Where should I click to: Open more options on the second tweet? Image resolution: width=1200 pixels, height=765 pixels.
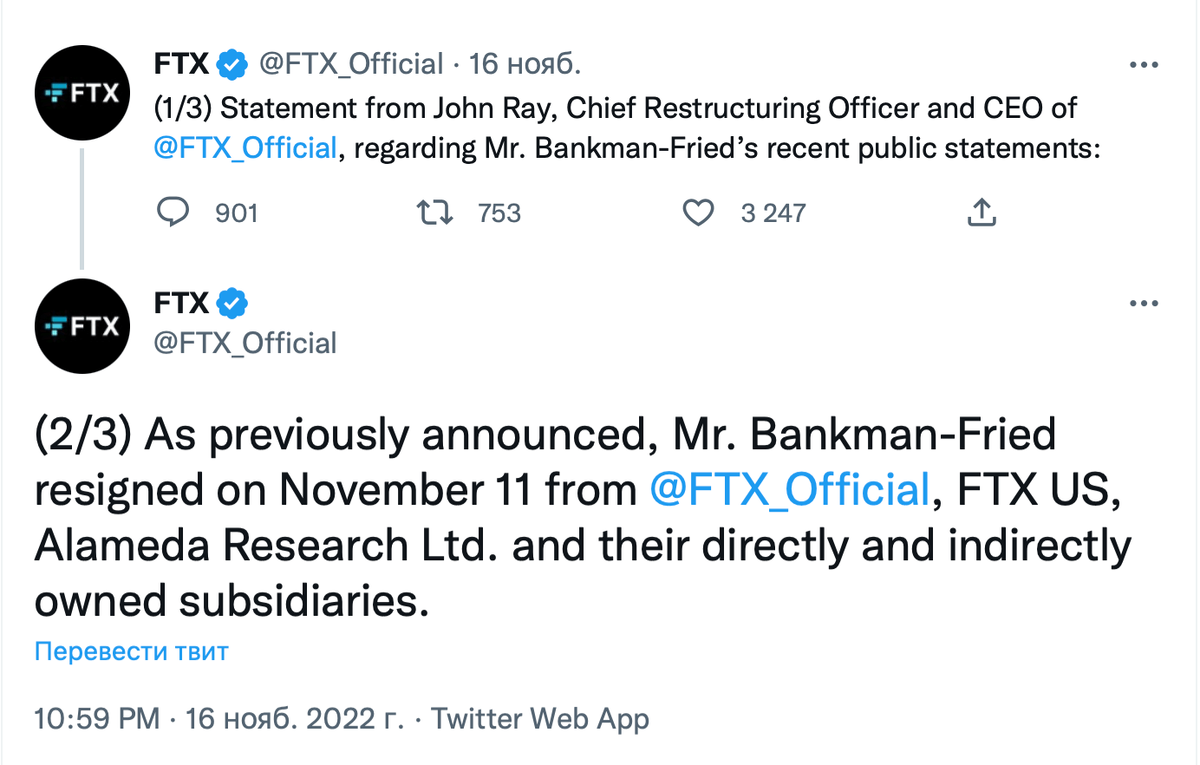(1142, 302)
